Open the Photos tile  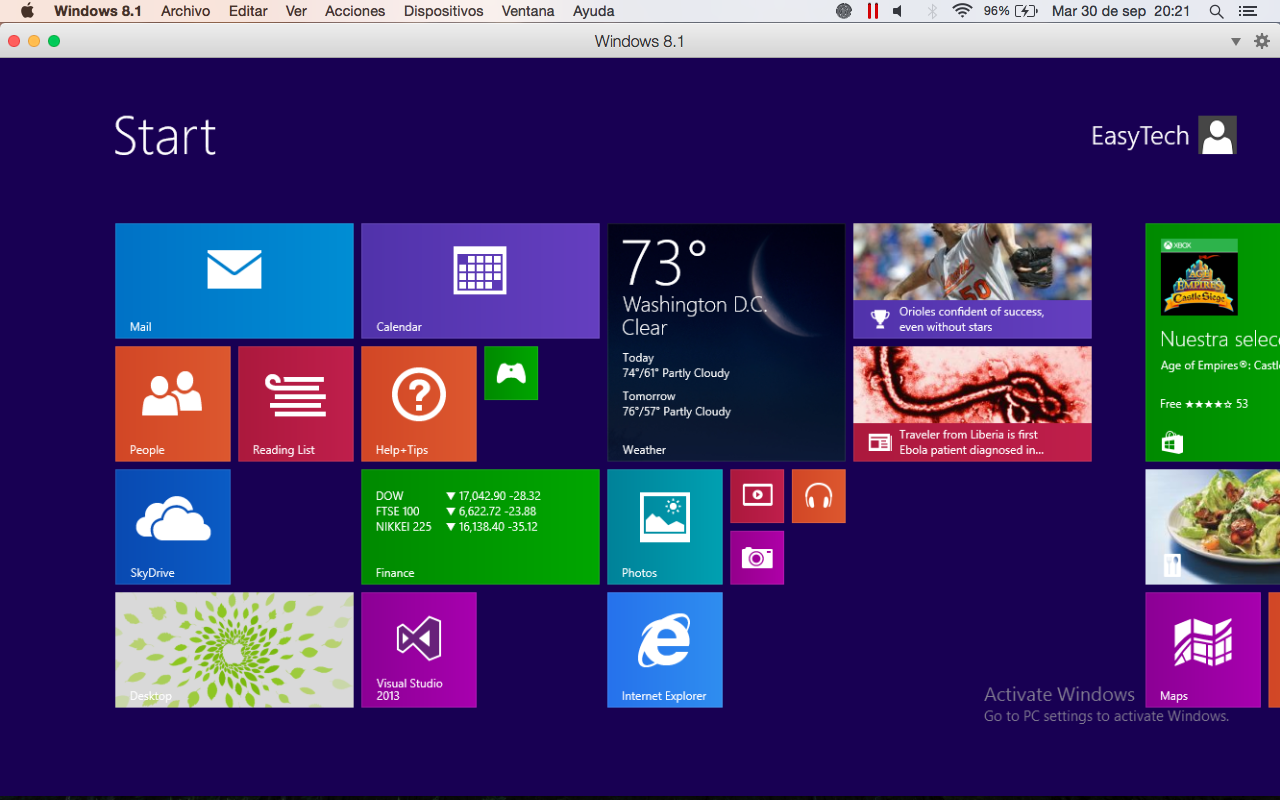tap(665, 527)
